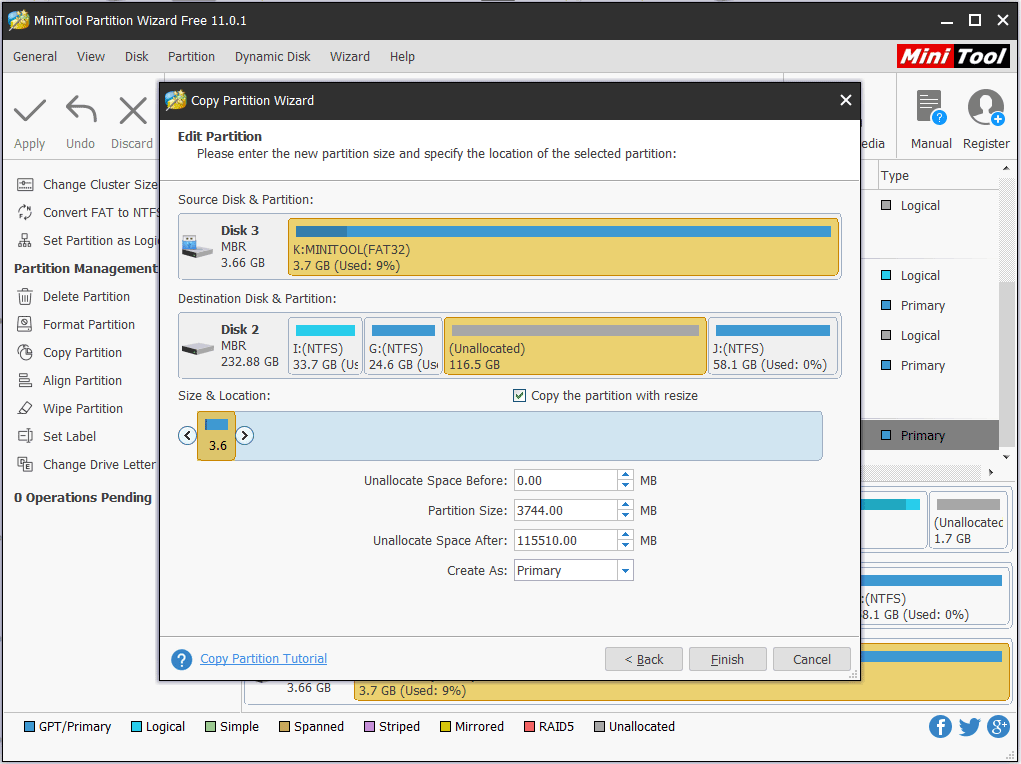Image resolution: width=1021 pixels, height=764 pixels.
Task: Click the Register user icon
Action: (986, 107)
